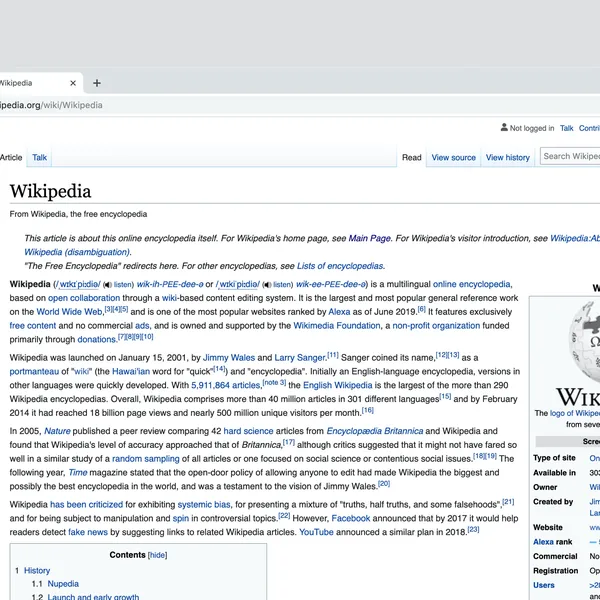Screen dimensions: 600x600
Task: Follow the Lists of encyclopedias link
Action: pos(340,266)
